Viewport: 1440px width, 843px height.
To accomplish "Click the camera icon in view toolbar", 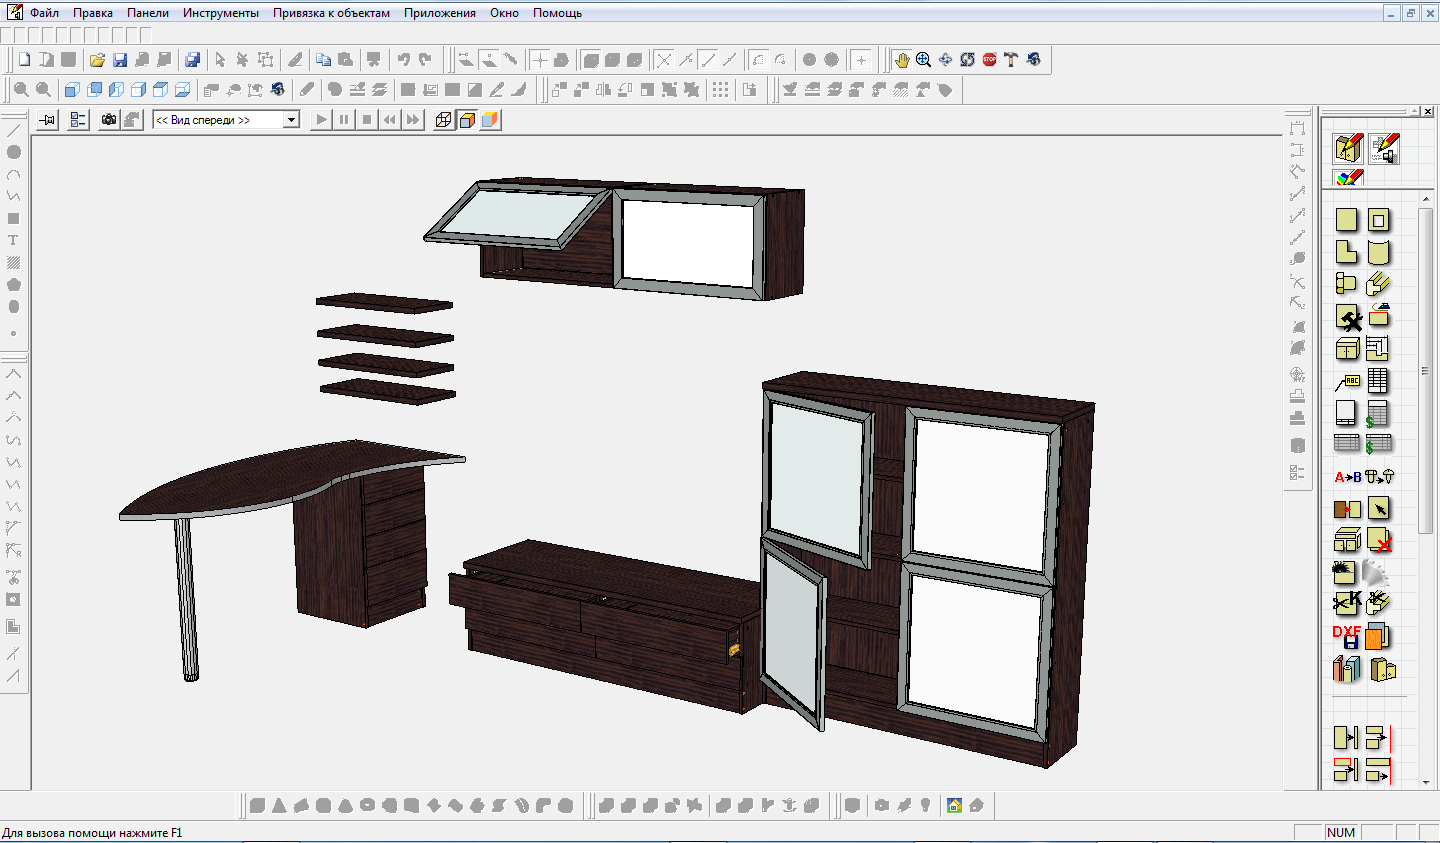I will [x=109, y=120].
